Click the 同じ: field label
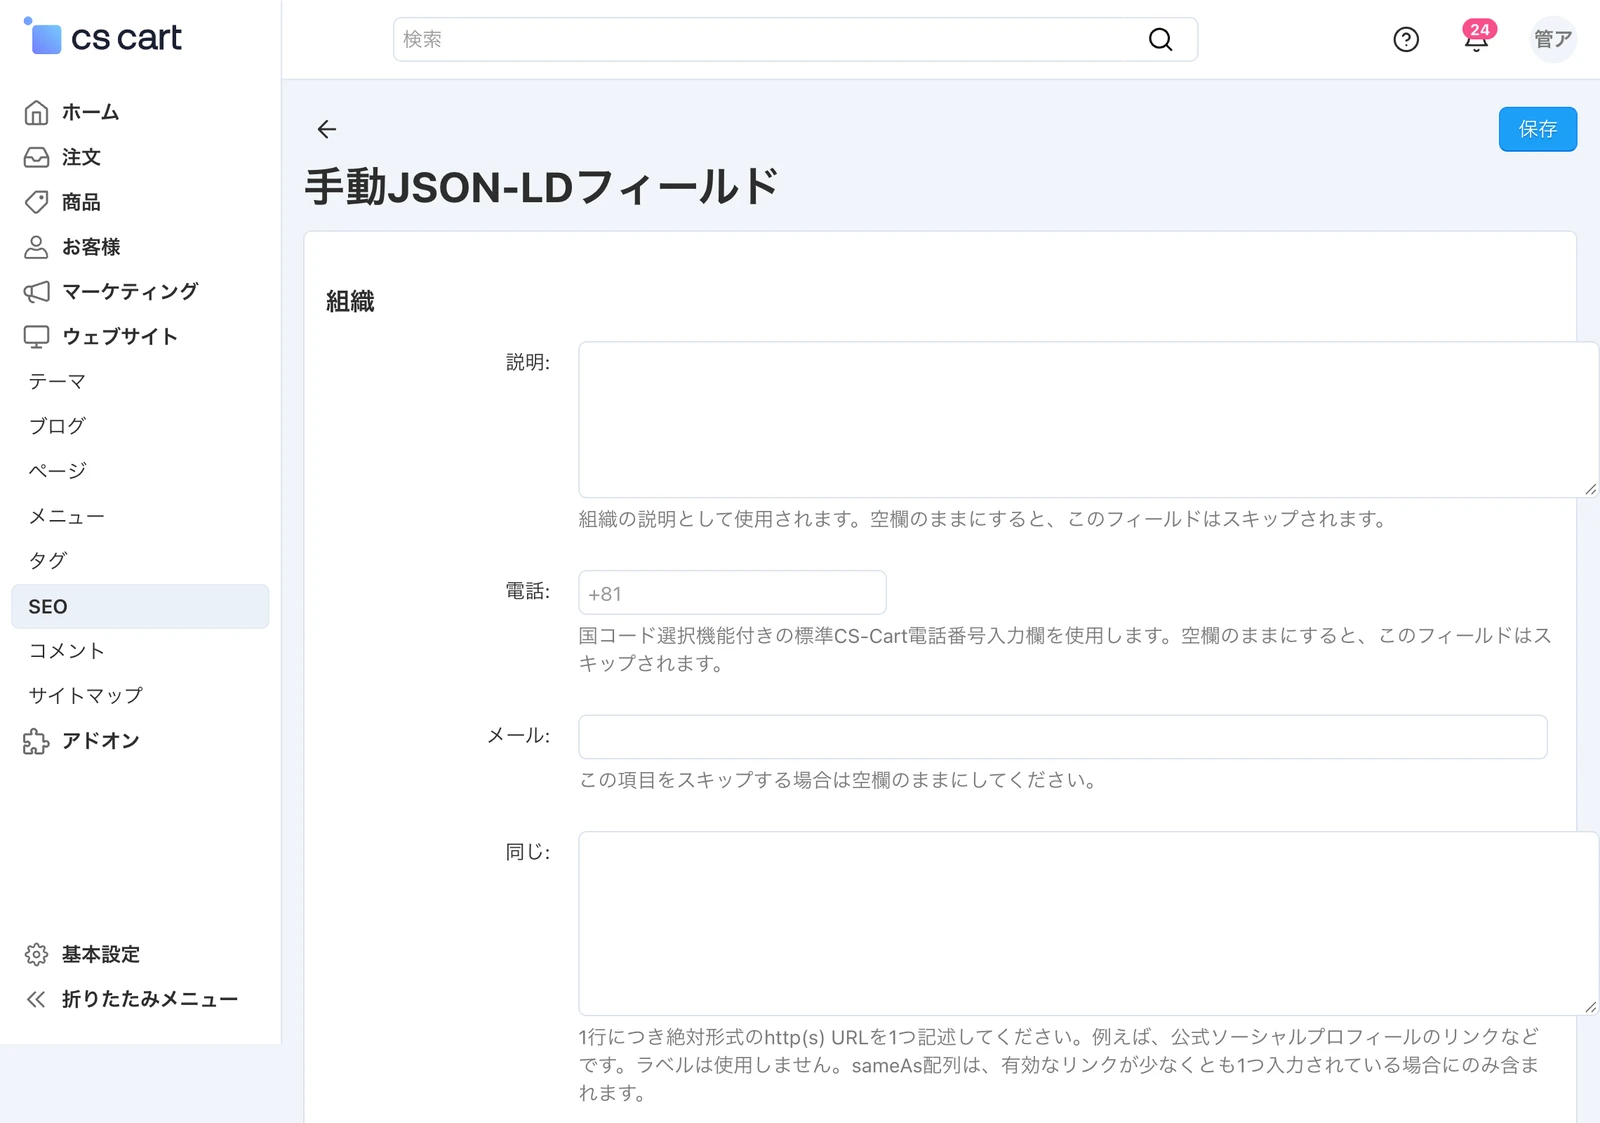Screen dimensions: 1600x1123 528,852
